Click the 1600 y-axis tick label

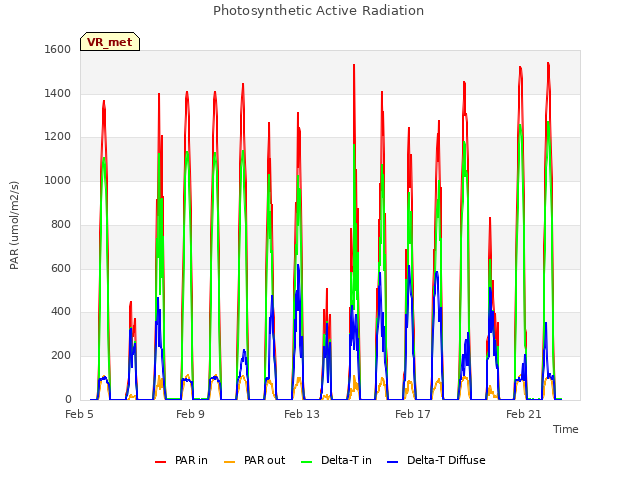pyautogui.click(x=58, y=49)
